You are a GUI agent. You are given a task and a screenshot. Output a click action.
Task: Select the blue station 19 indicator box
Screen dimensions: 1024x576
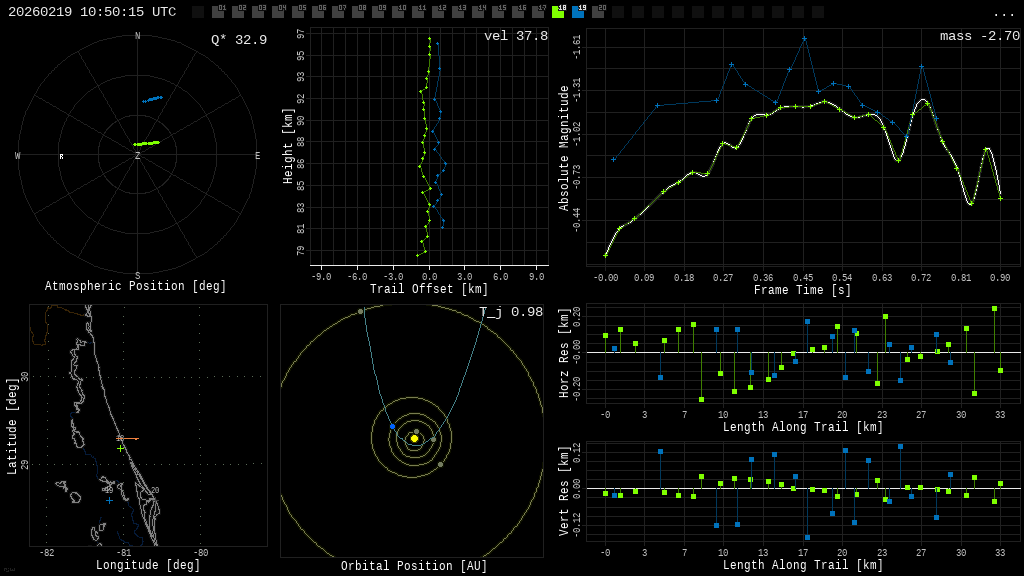tap(578, 12)
